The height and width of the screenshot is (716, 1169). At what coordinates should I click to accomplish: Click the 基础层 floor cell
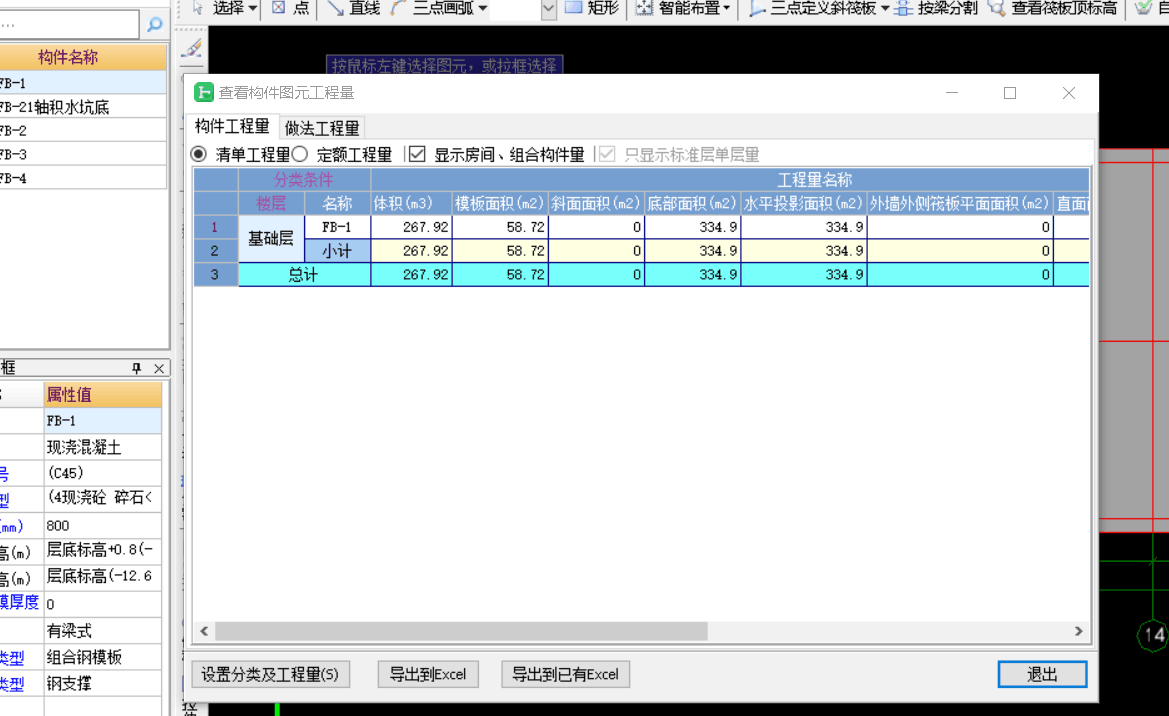pyautogui.click(x=271, y=239)
